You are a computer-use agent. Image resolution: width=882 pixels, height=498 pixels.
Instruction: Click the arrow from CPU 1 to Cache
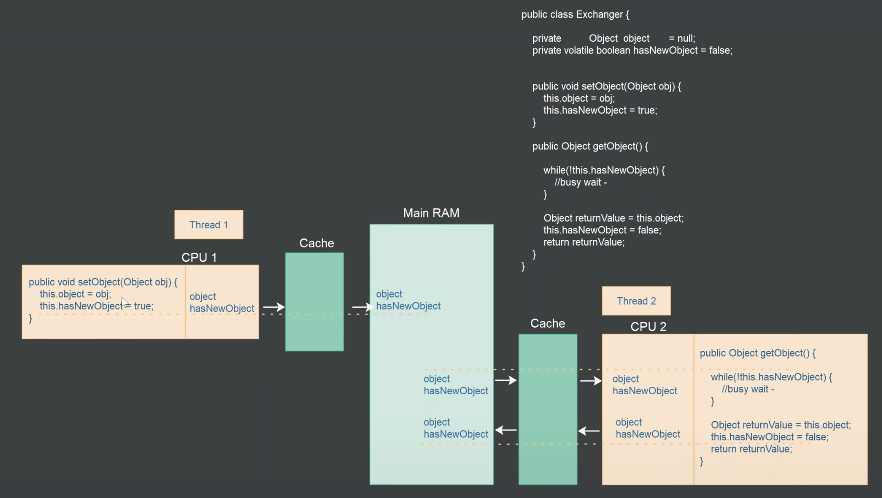click(x=273, y=308)
